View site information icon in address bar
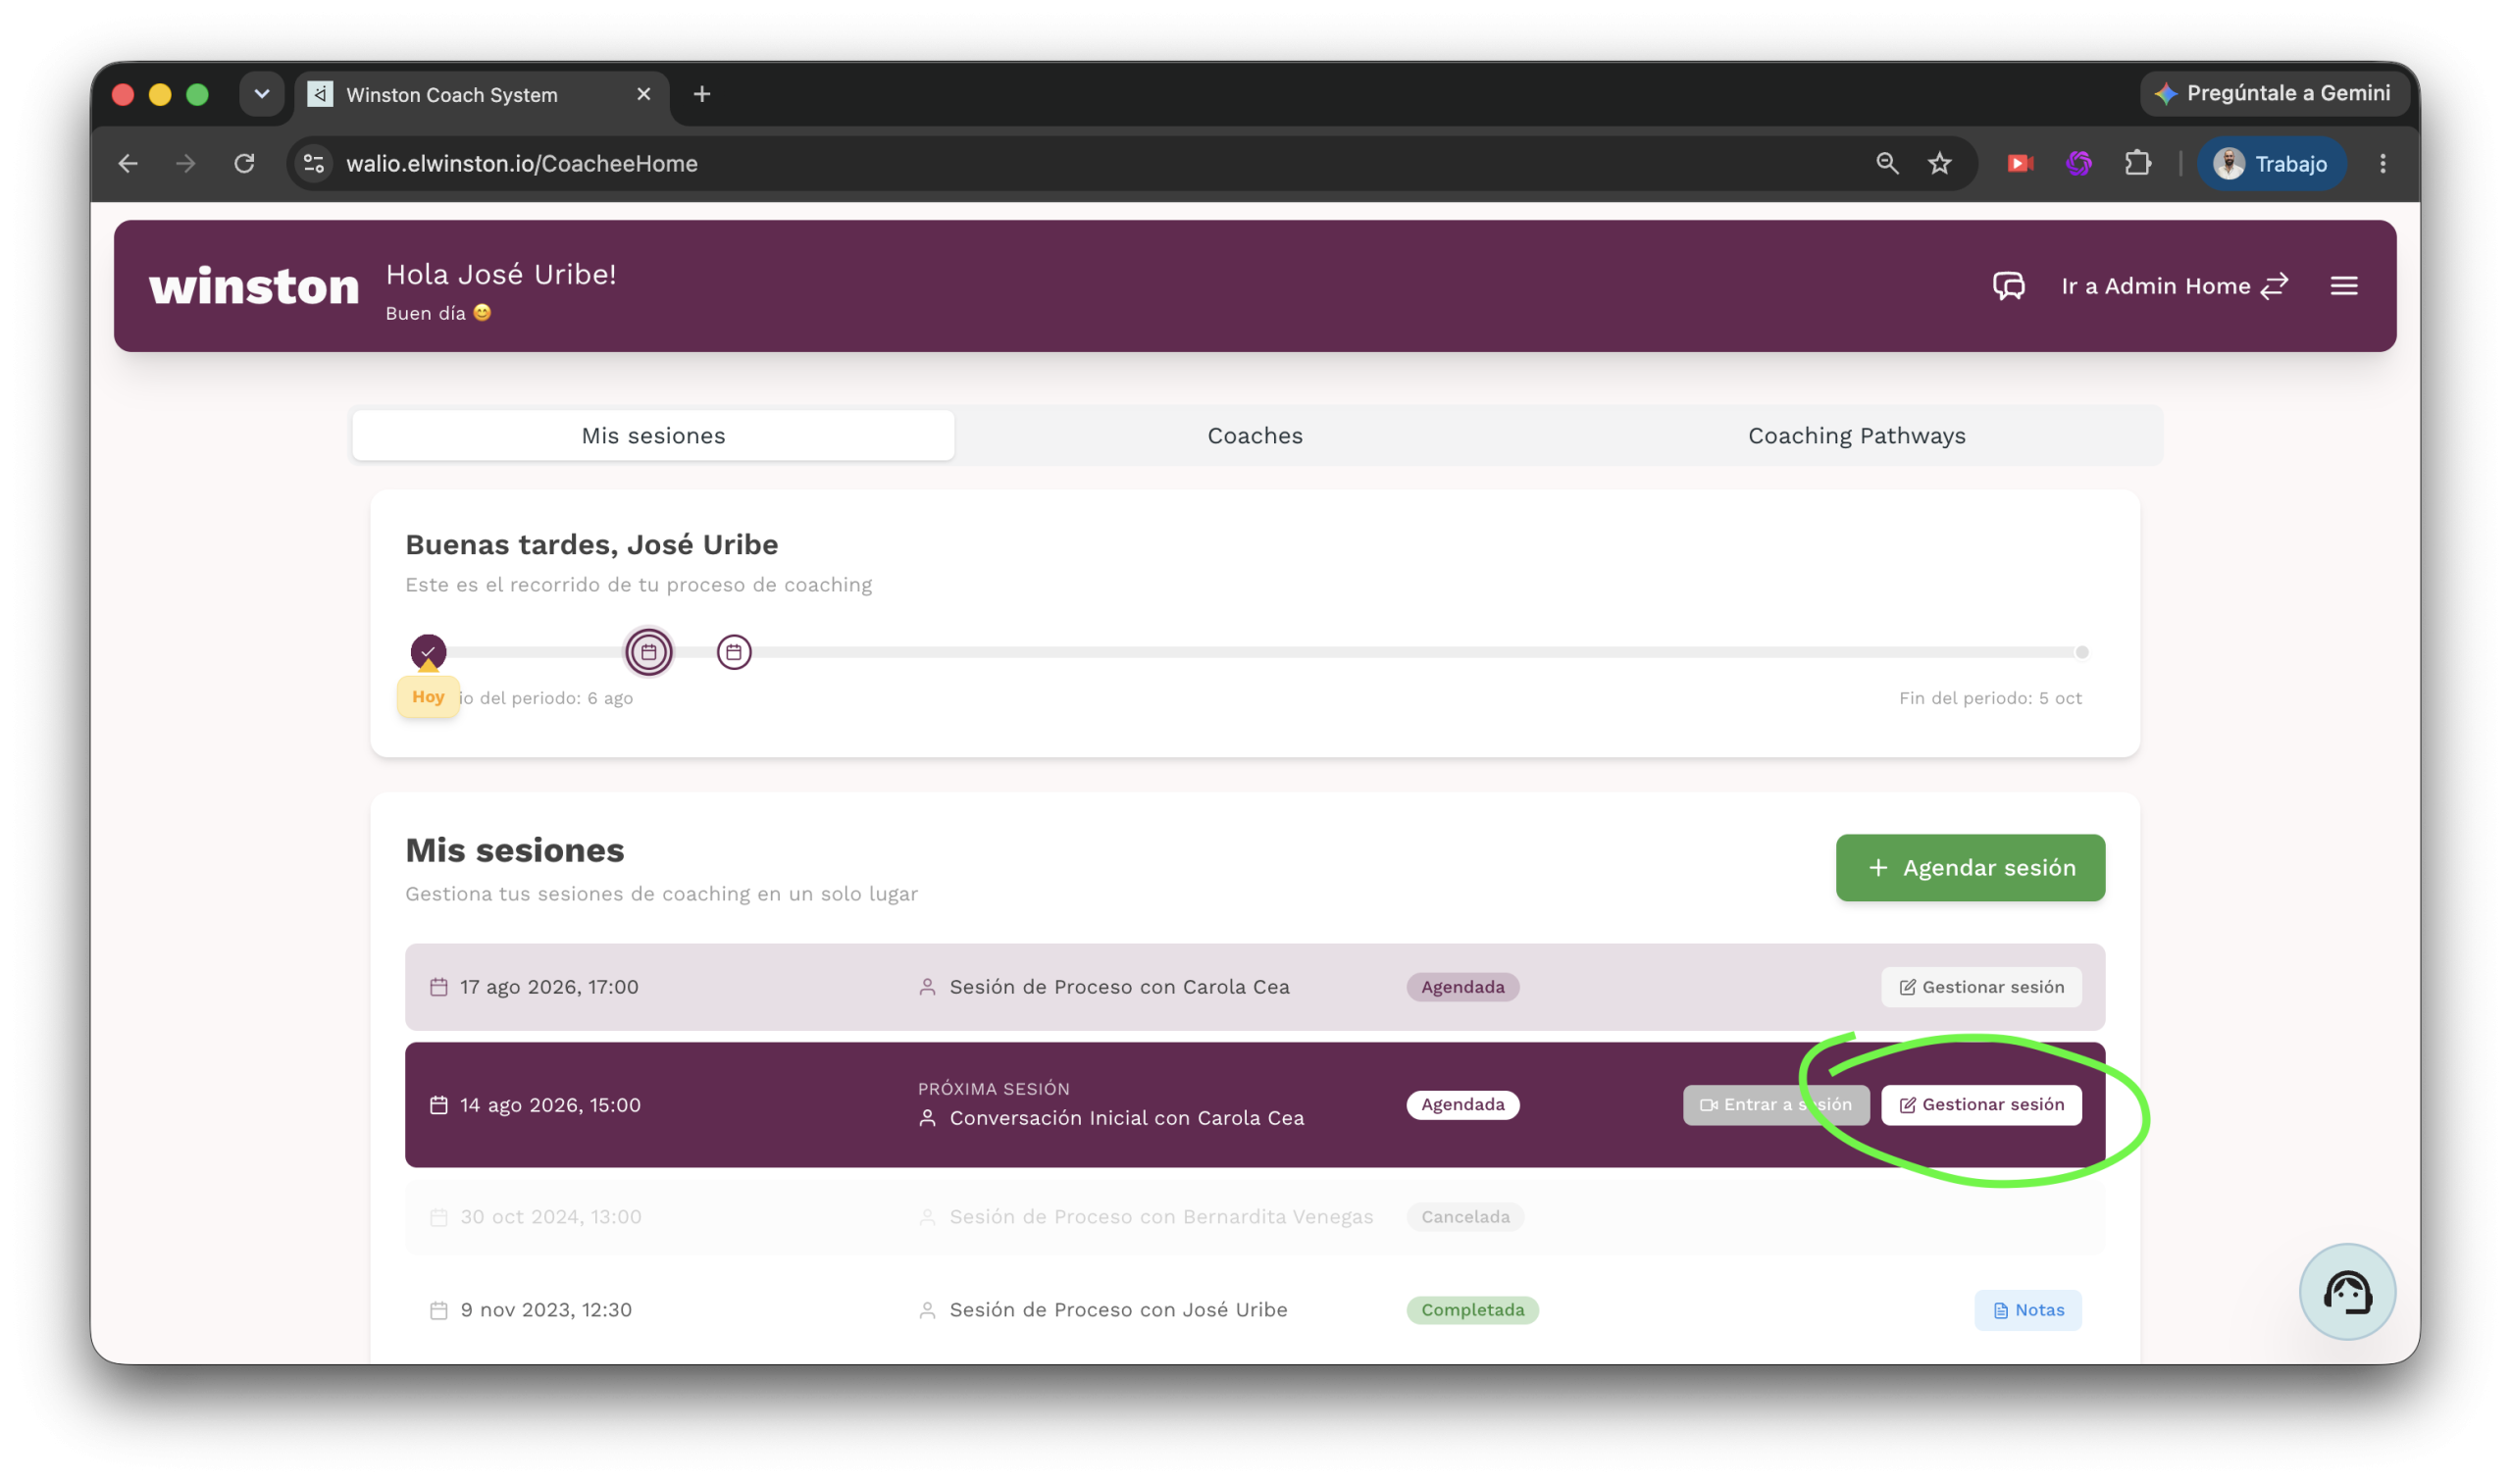The image size is (2511, 1484). tap(314, 163)
